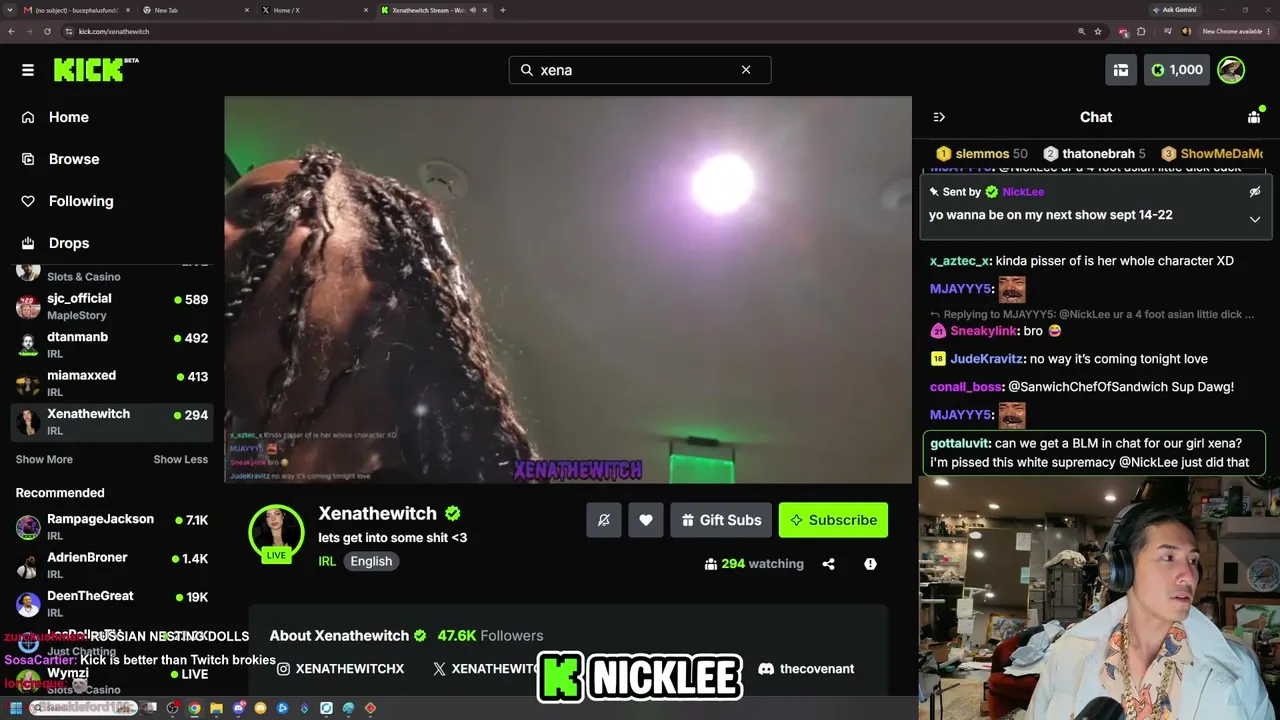Viewport: 1280px width, 720px height.
Task: Open AdrienBroner recommended channel
Action: 112,565
